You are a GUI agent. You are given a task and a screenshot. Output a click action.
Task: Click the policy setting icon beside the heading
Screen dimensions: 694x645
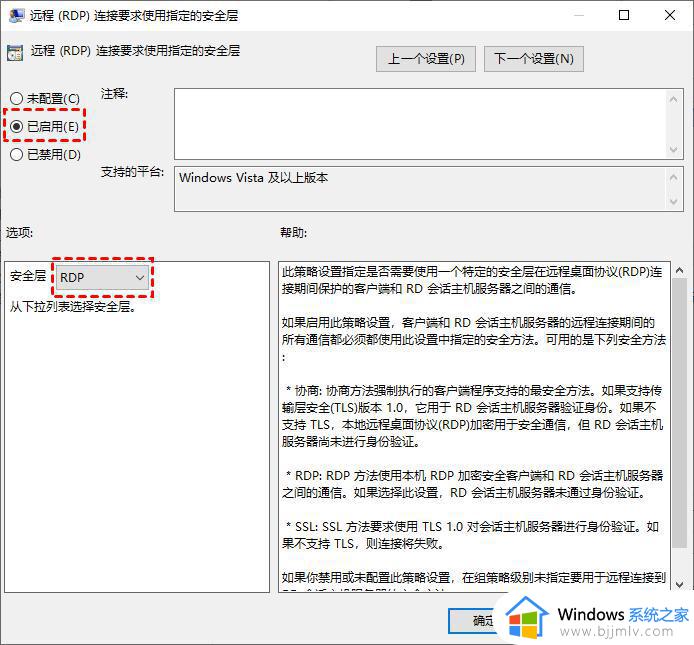(15, 53)
